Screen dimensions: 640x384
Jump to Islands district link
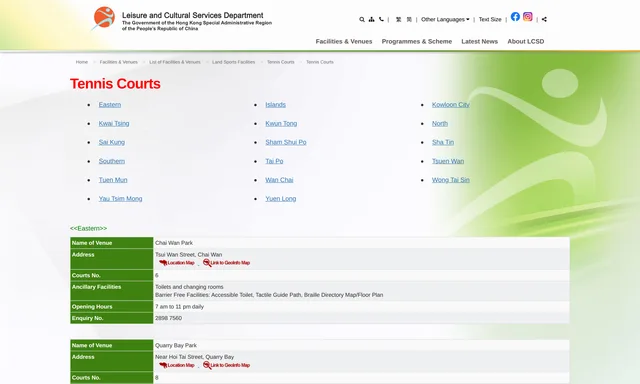pos(276,104)
